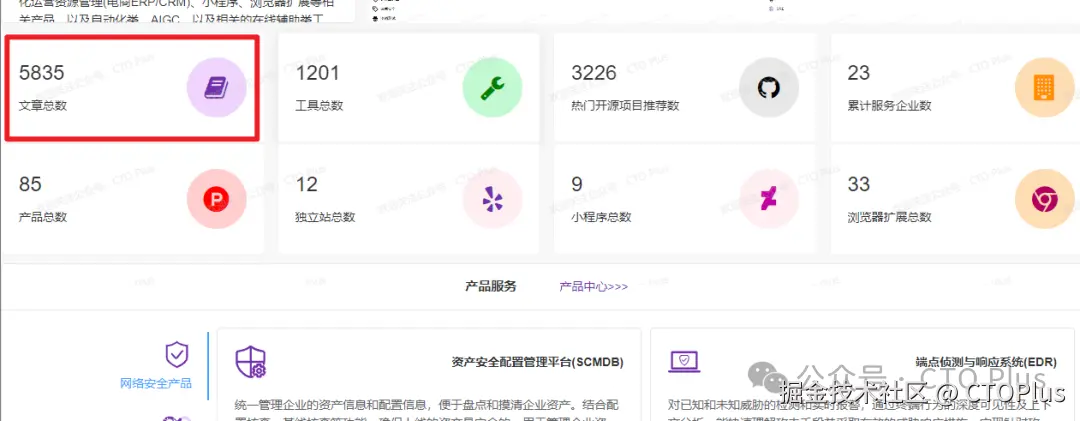
Task: Click the 33 browser extension count
Action: (859, 184)
